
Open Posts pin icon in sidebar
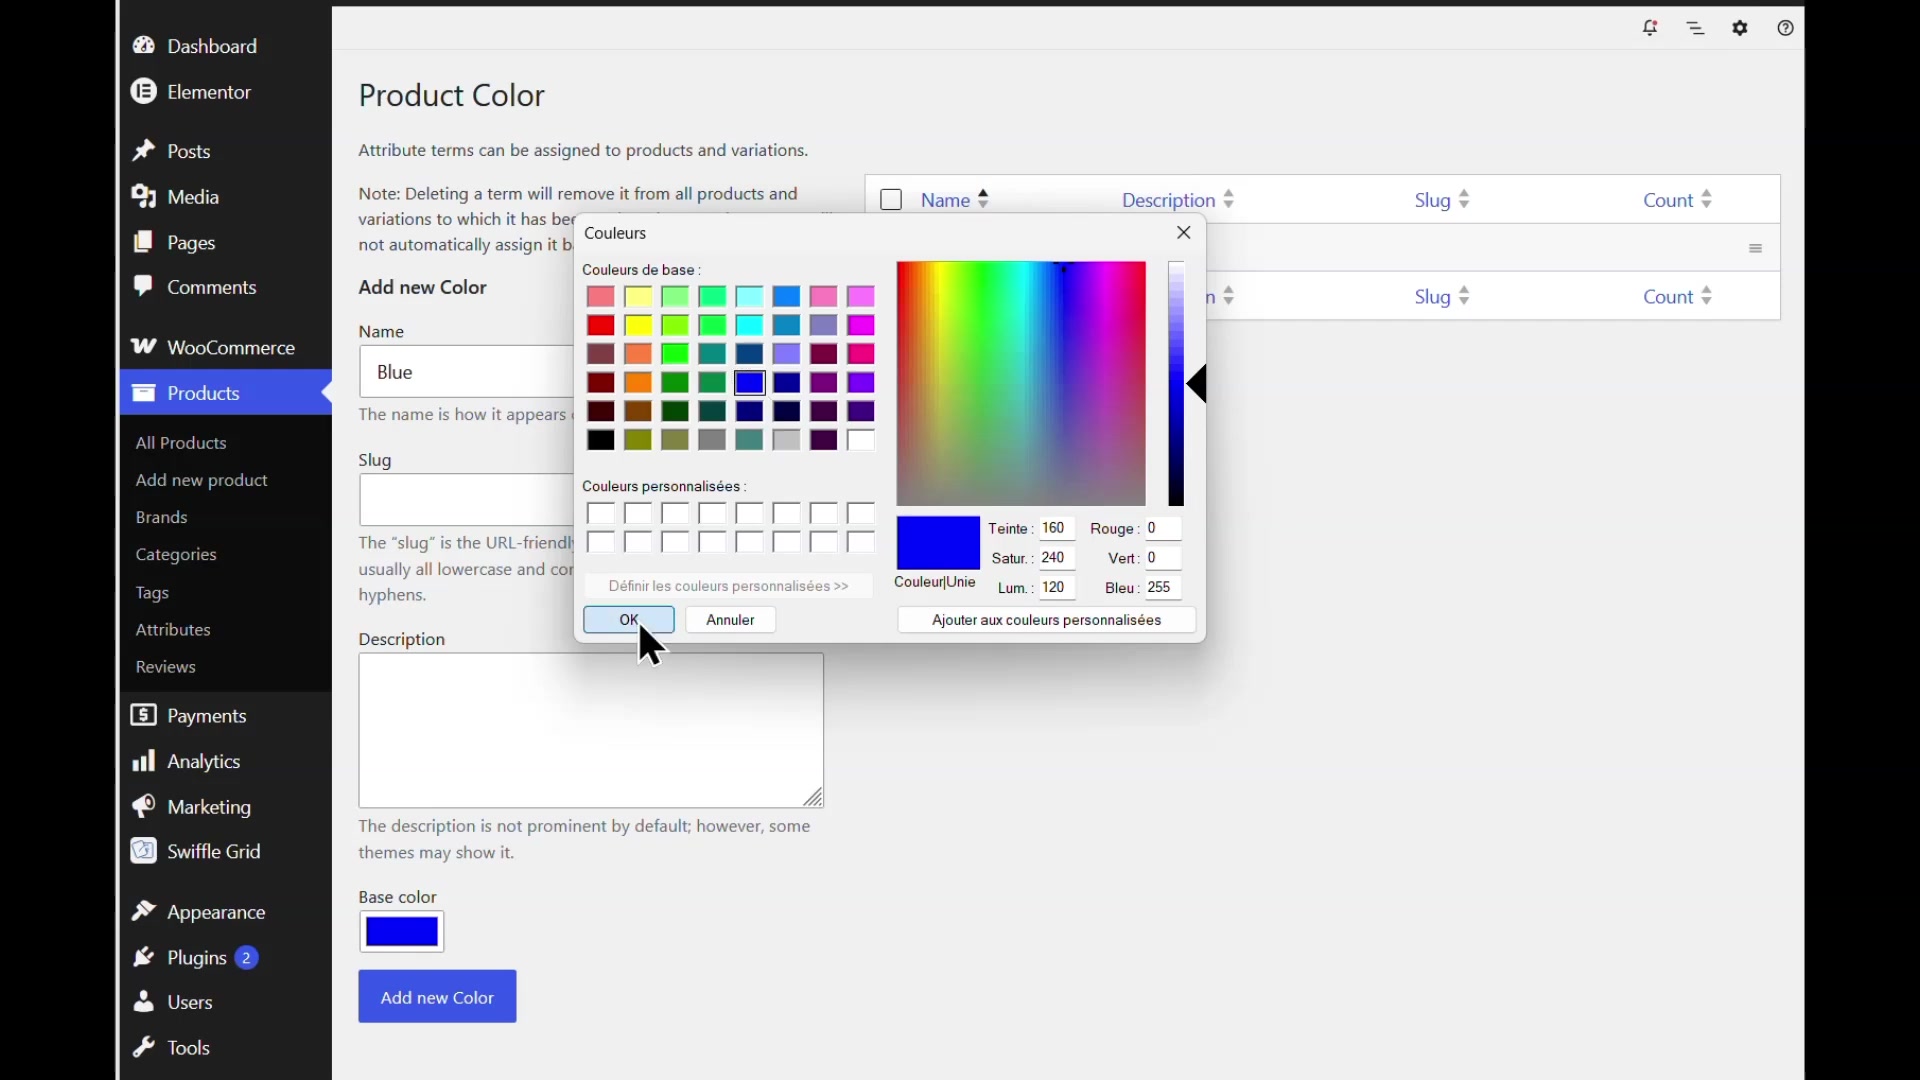(144, 151)
